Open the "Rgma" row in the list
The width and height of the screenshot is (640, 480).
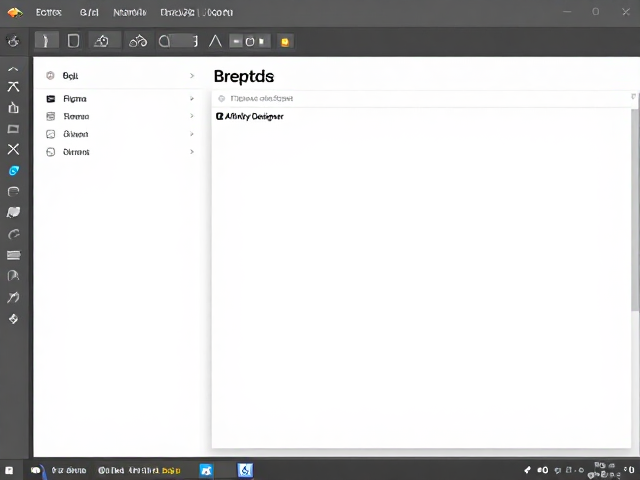click(x=118, y=99)
